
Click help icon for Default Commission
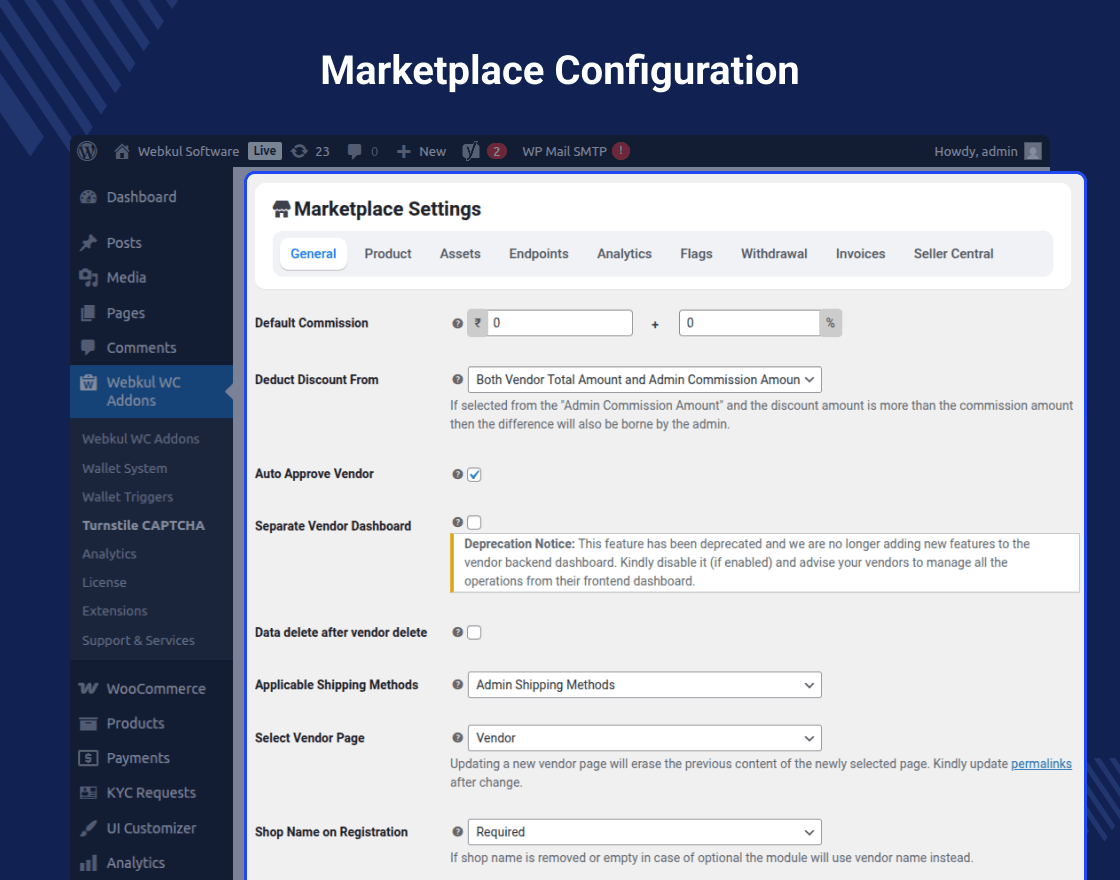tap(458, 323)
